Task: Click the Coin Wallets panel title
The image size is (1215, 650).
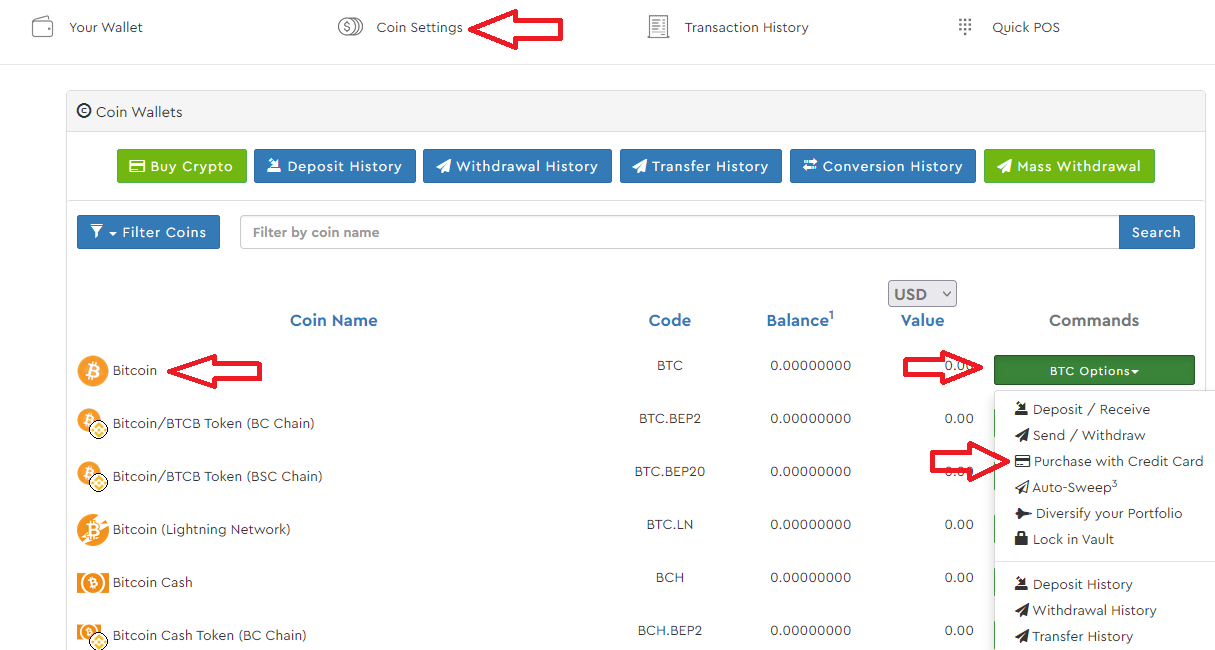Action: click(139, 112)
